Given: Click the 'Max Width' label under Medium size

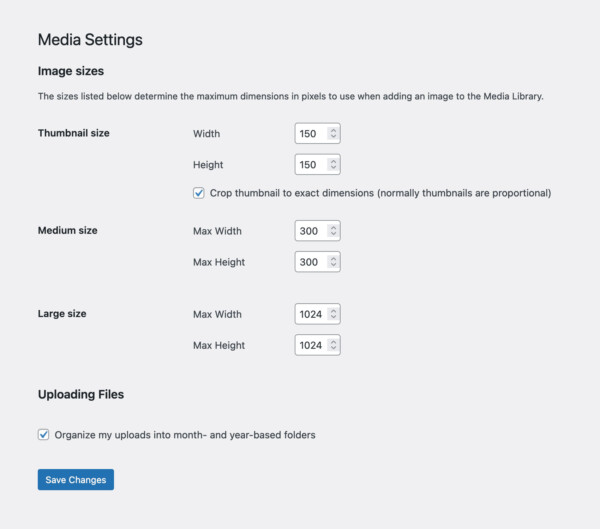Looking at the screenshot, I should 217,231.
